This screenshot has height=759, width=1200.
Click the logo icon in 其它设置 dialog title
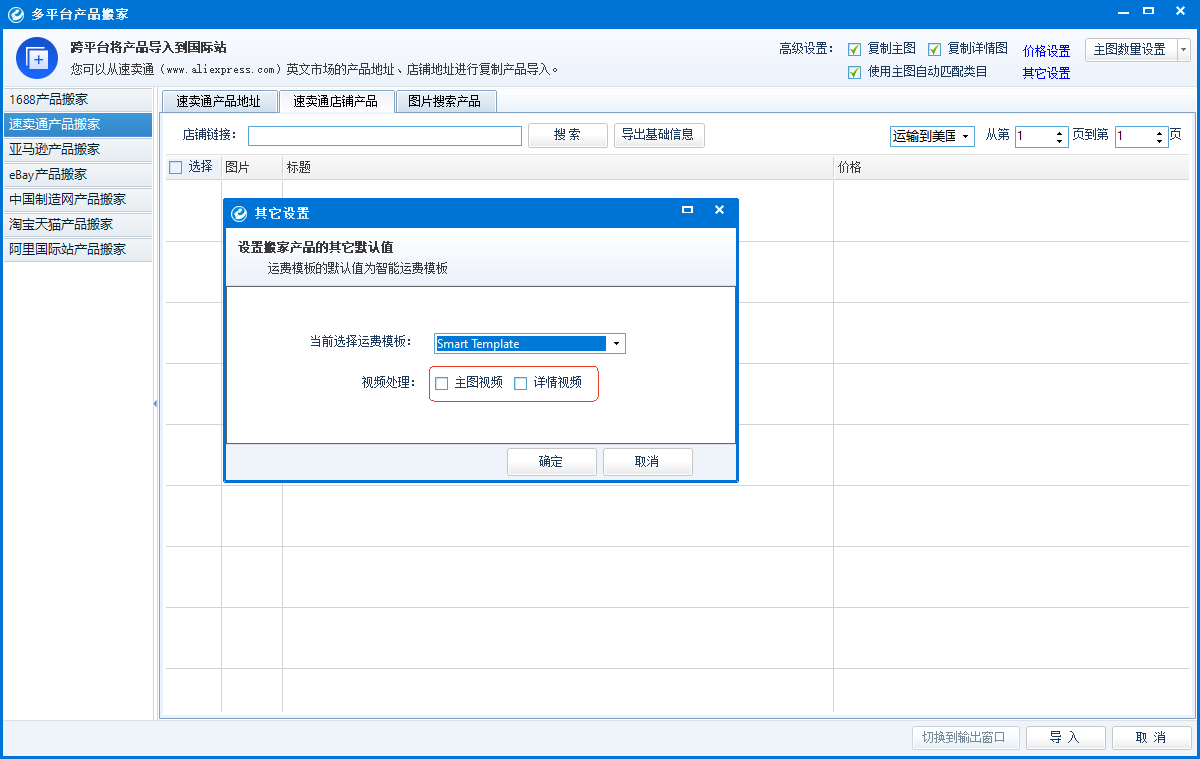[x=239, y=213]
